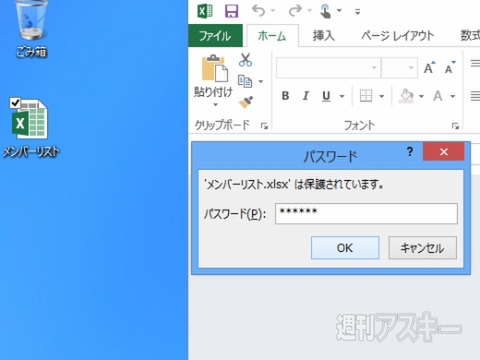Viewport: 480px width, 360px height.
Task: Click the Excel application logo icon
Action: coord(205,11)
